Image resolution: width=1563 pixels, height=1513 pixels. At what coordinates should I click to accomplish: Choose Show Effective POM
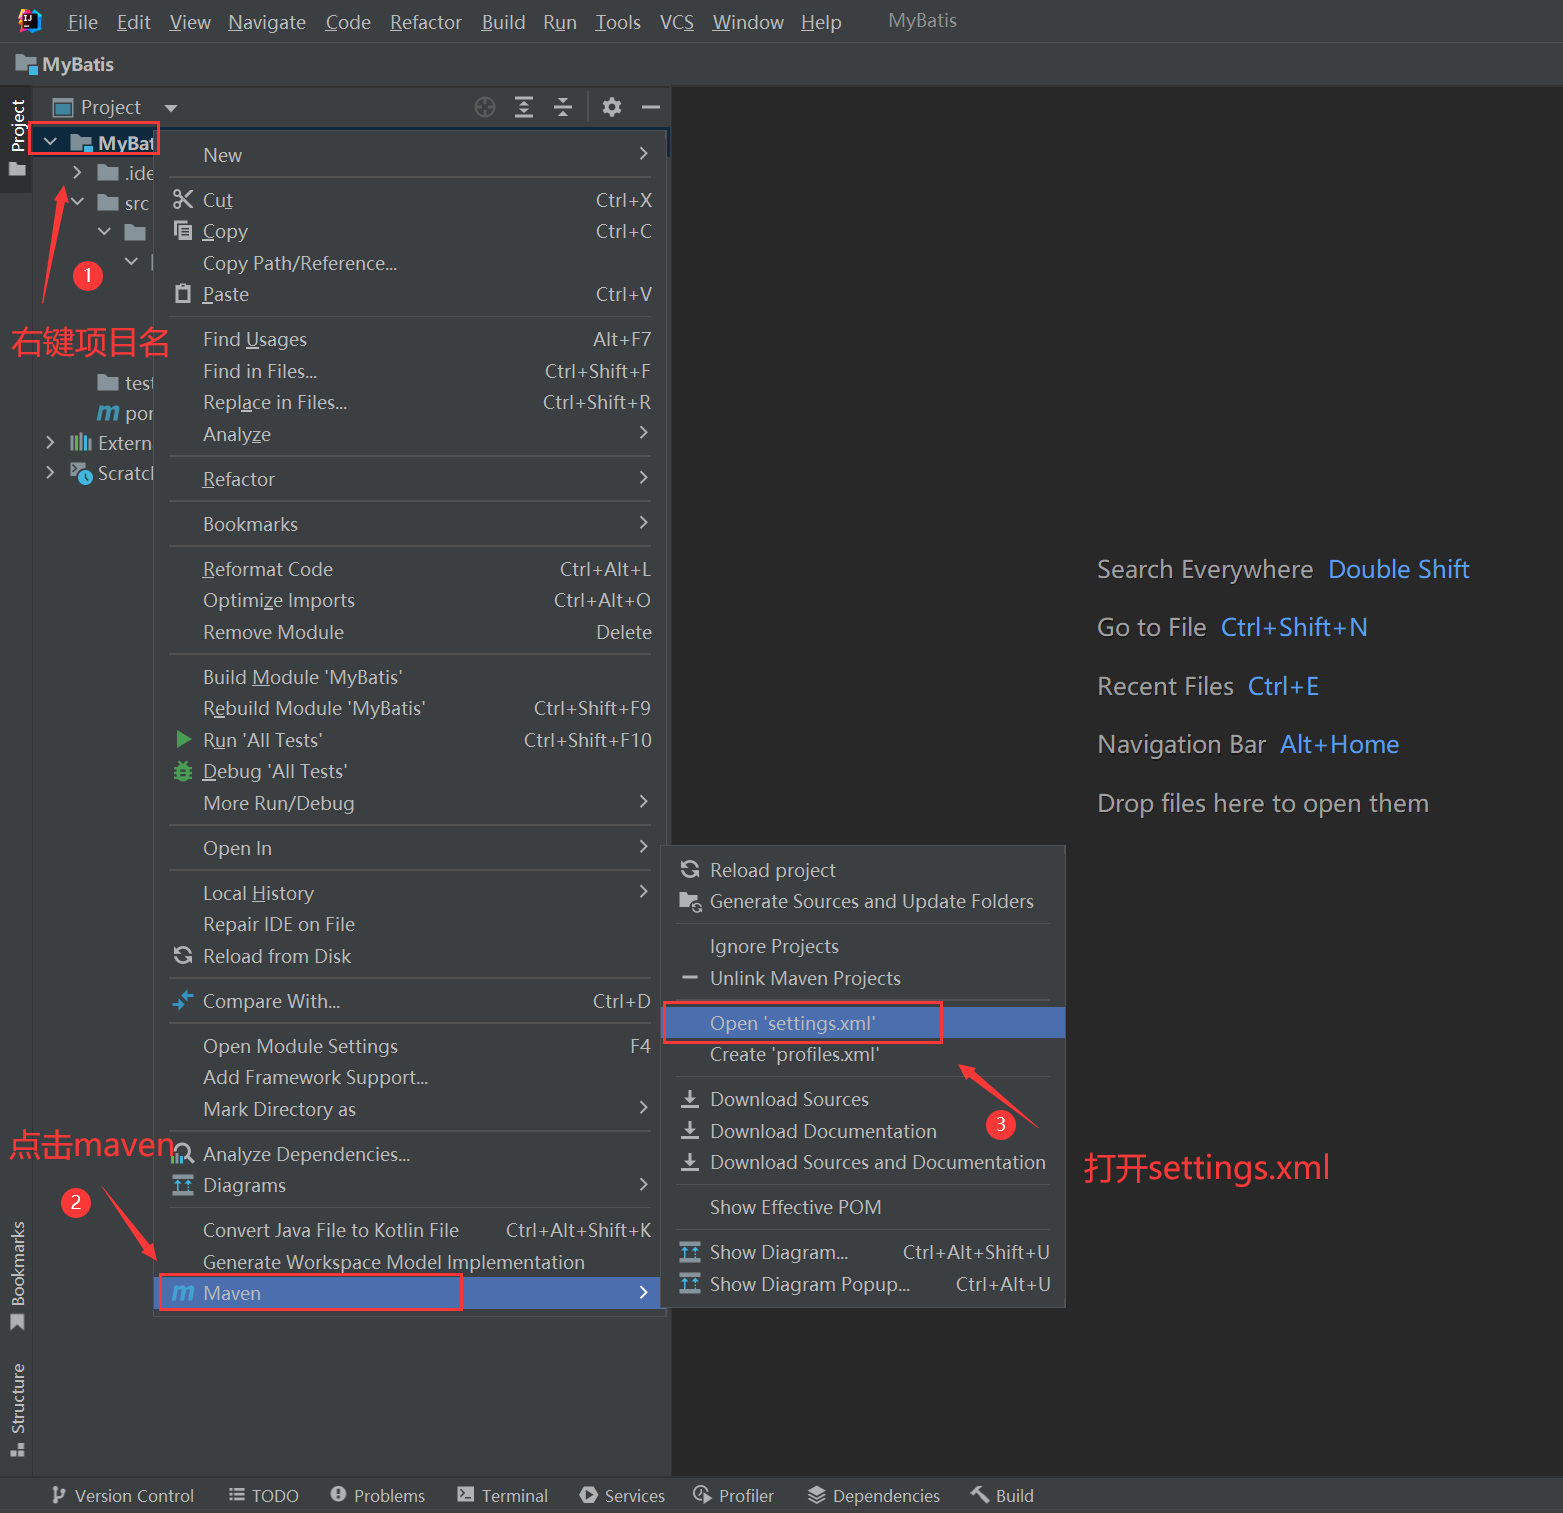coord(865,1207)
